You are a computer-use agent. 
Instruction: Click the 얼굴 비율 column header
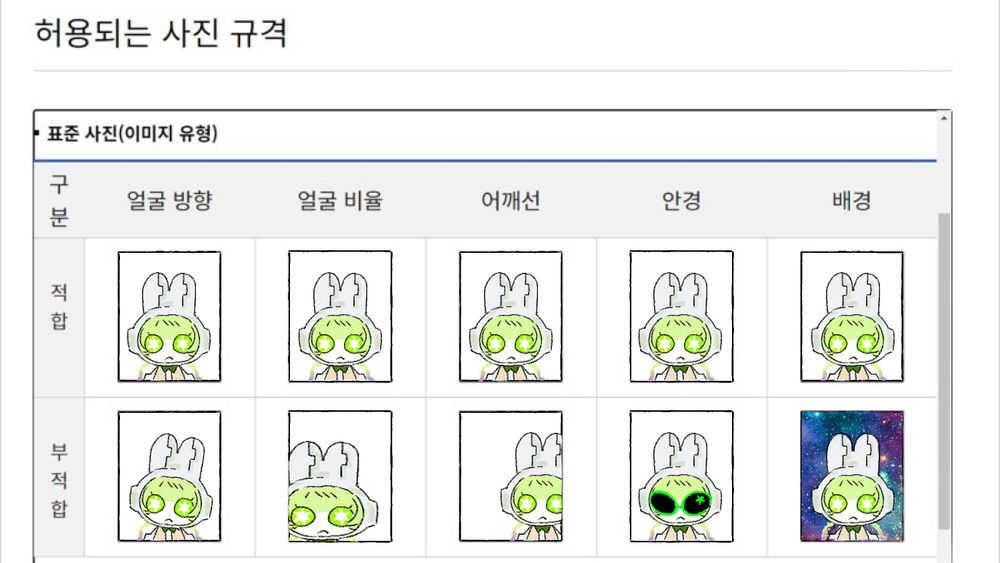[340, 200]
